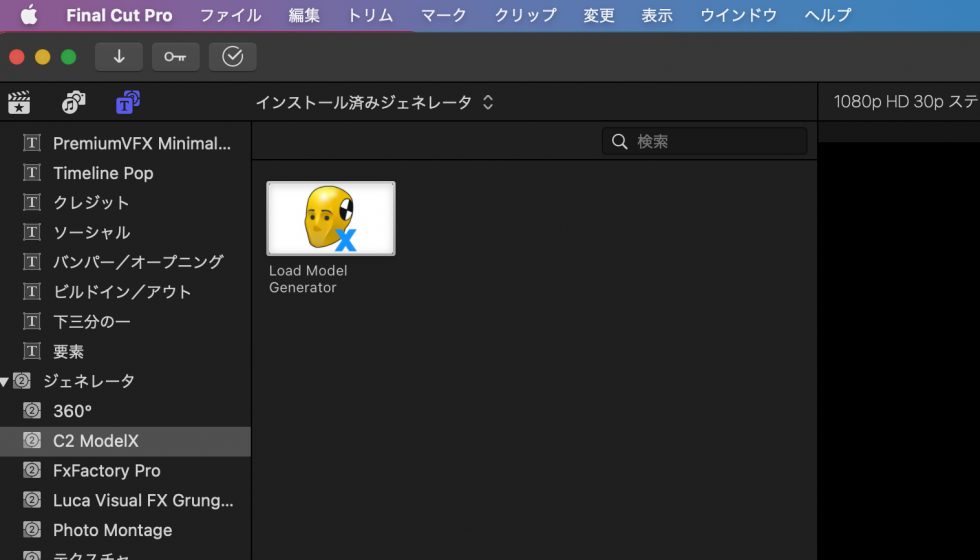Click the generator icon beside FxFactory Pro
Screen dimensions: 980x560
pyautogui.click(x=32, y=470)
